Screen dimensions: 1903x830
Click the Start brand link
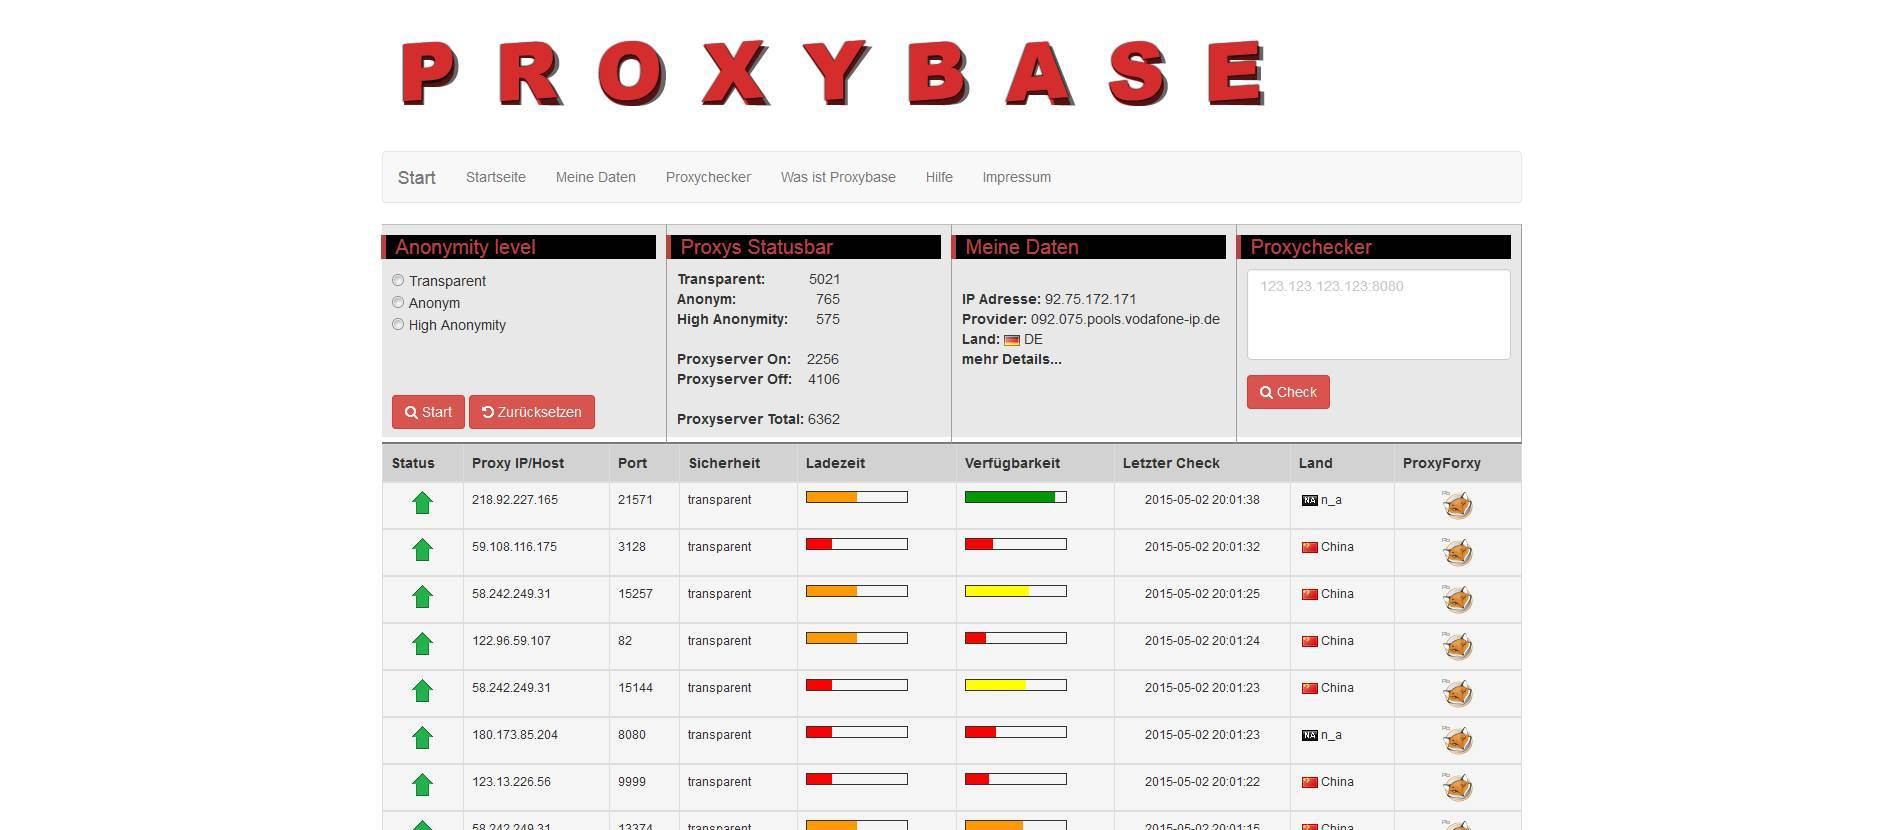pos(417,178)
